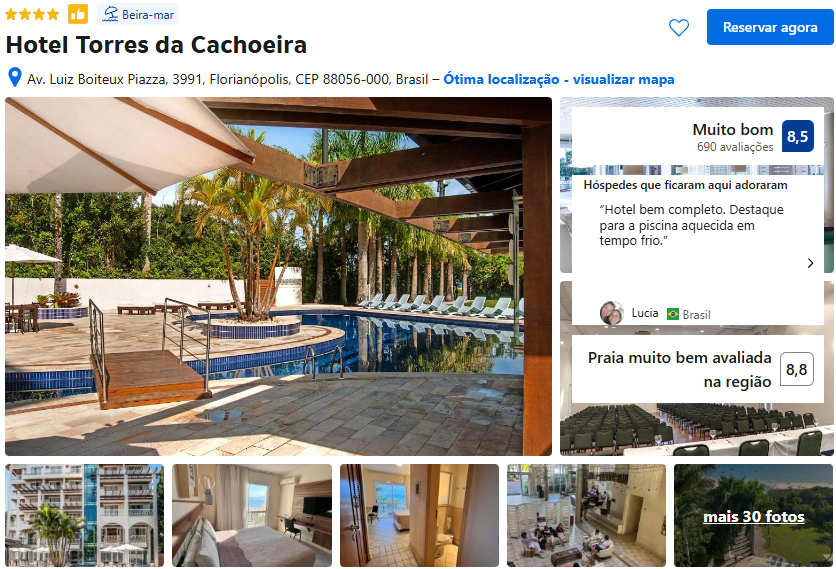Screen dimensions: 836x569
Task: Click the 8,8 beach rating badge
Action: point(797,369)
